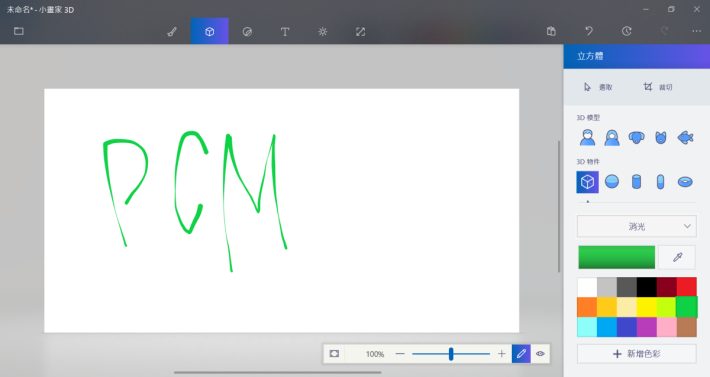
Task: Select the fish 3D model
Action: pos(685,138)
